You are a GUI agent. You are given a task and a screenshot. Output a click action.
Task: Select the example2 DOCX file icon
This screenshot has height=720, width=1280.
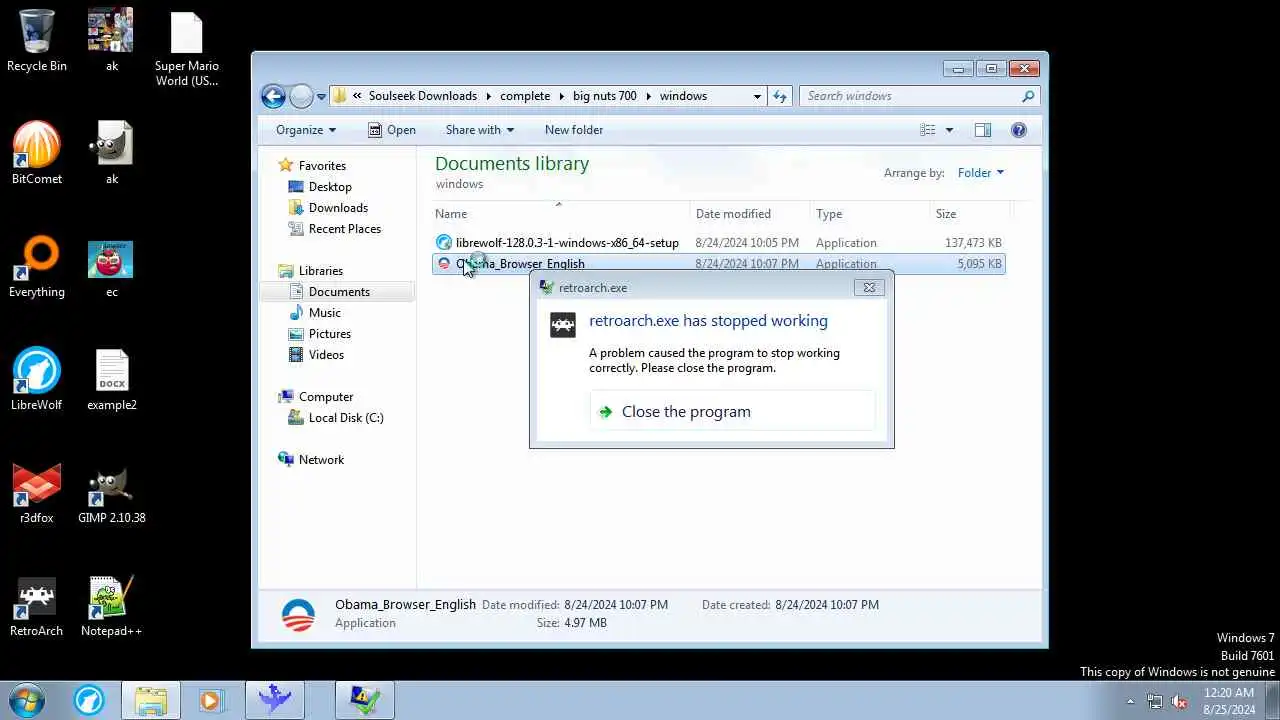(111, 379)
